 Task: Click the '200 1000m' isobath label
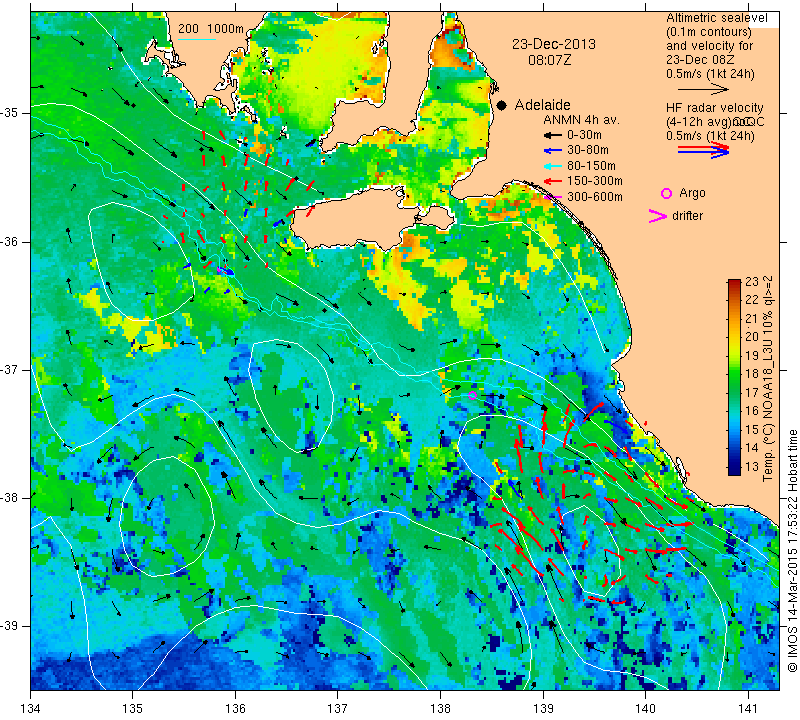(211, 29)
